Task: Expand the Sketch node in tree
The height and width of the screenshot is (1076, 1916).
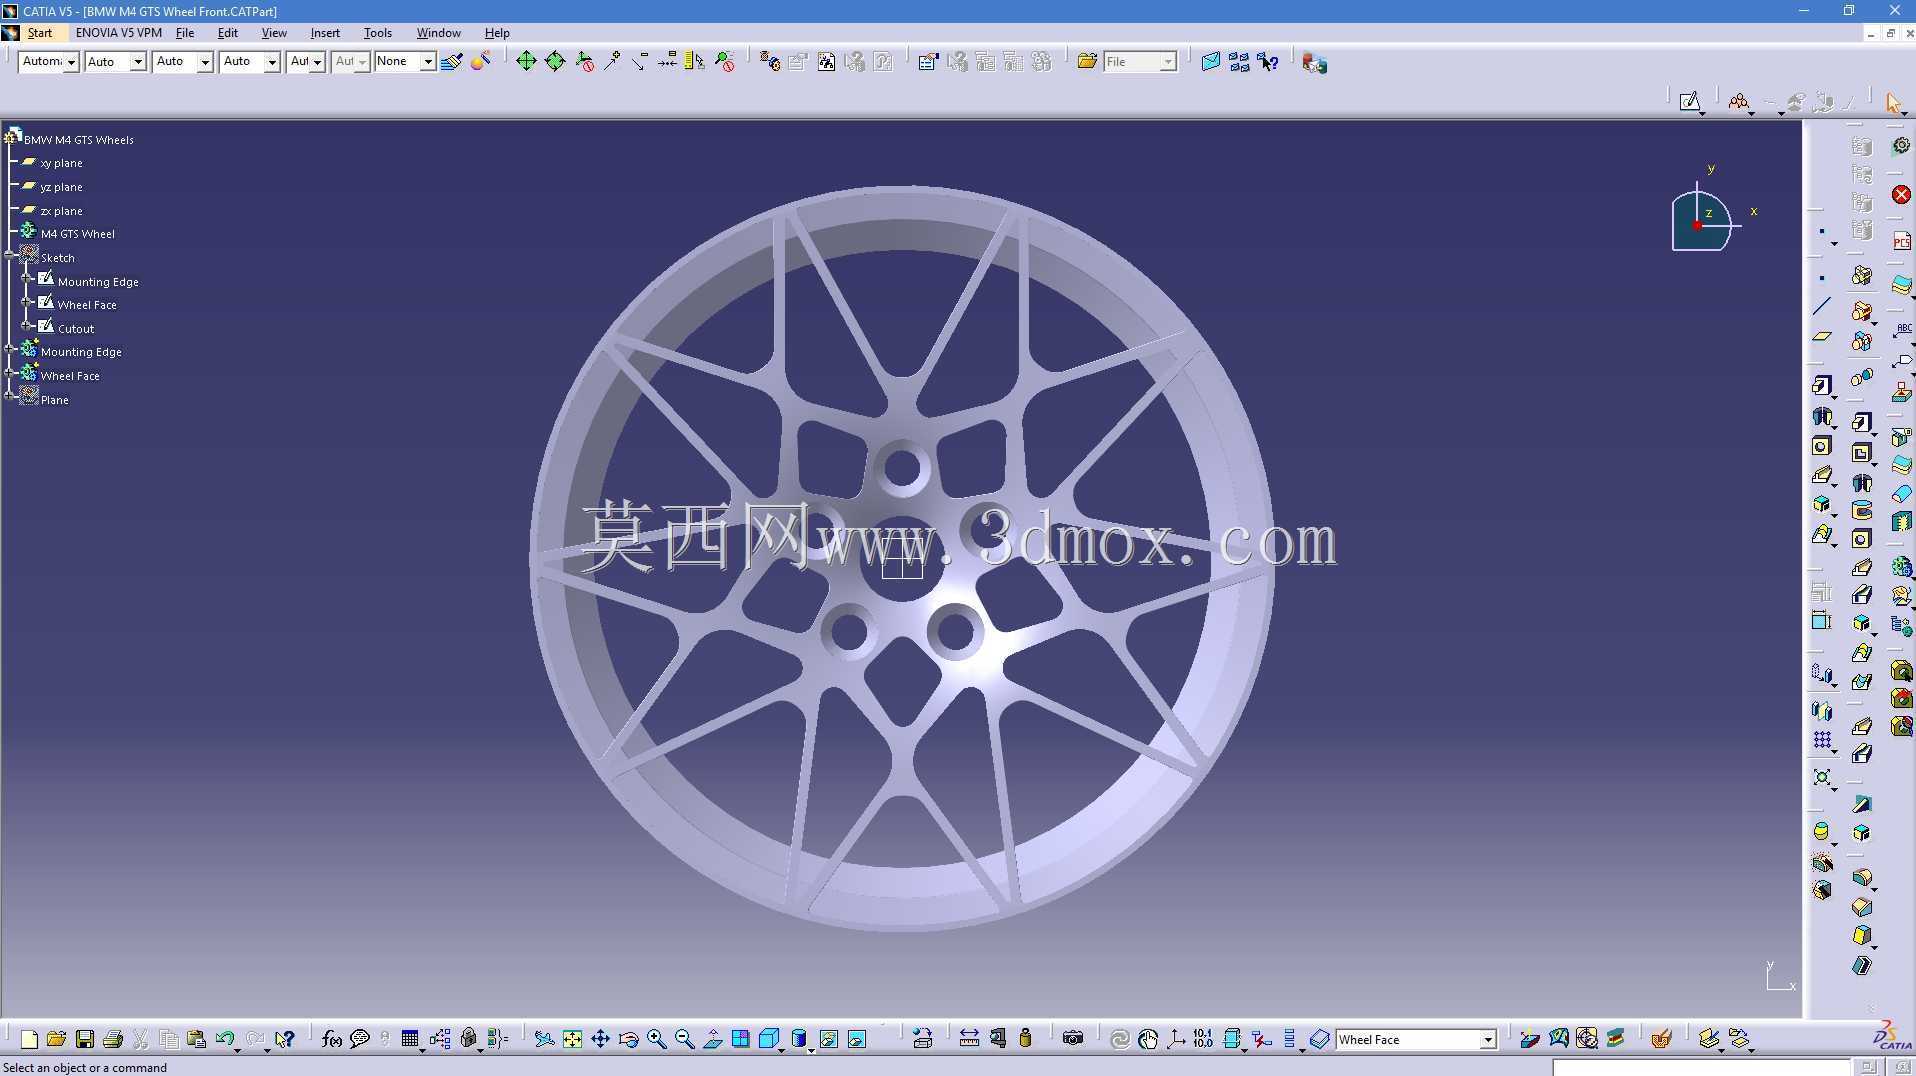Action: point(11,257)
